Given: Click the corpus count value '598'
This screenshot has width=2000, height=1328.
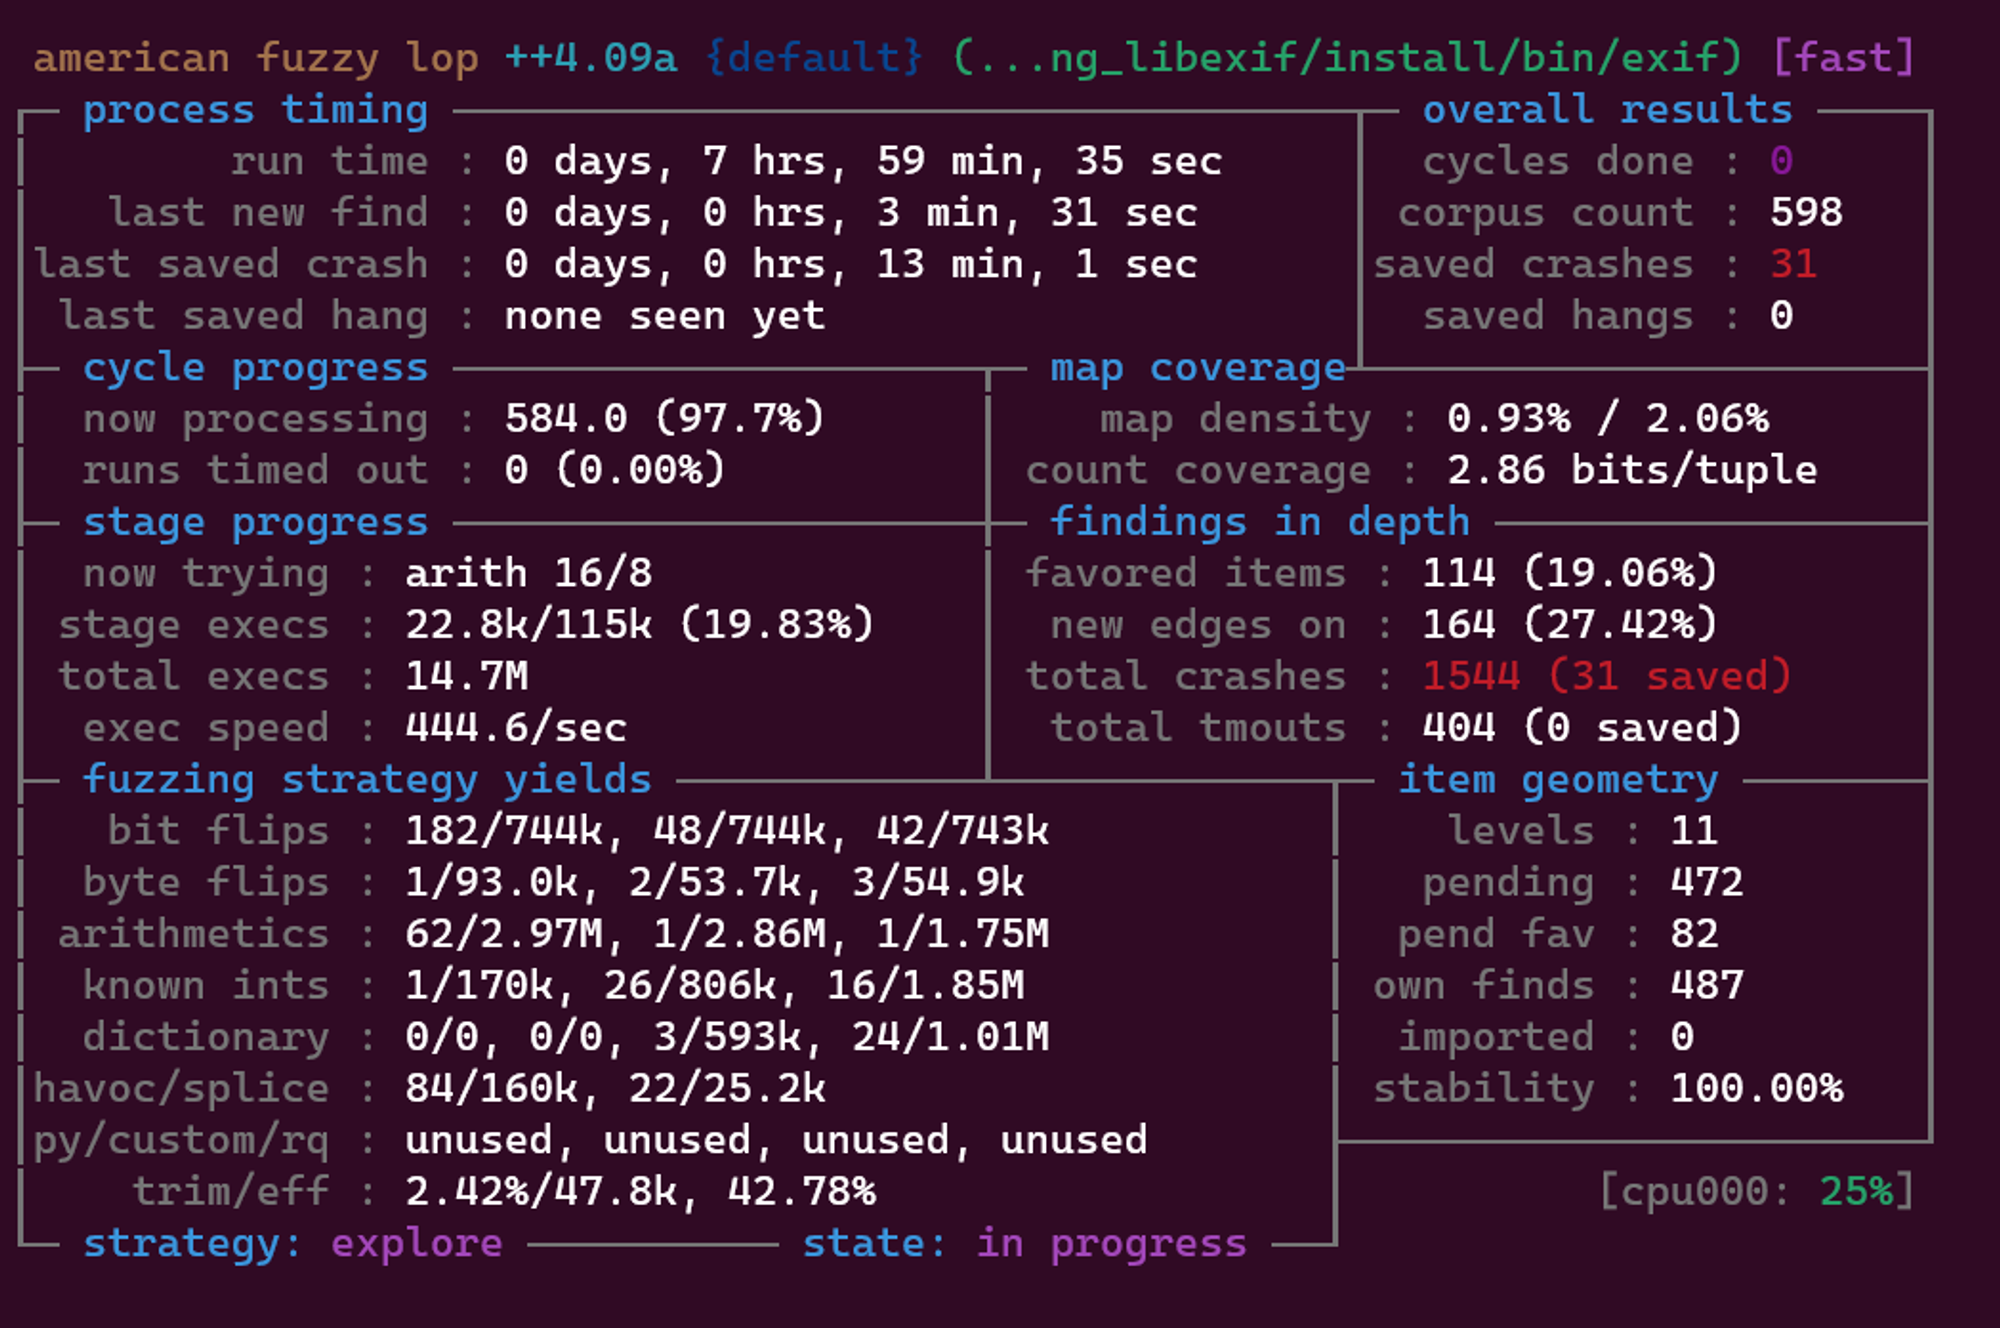Looking at the screenshot, I should [x=1806, y=213].
